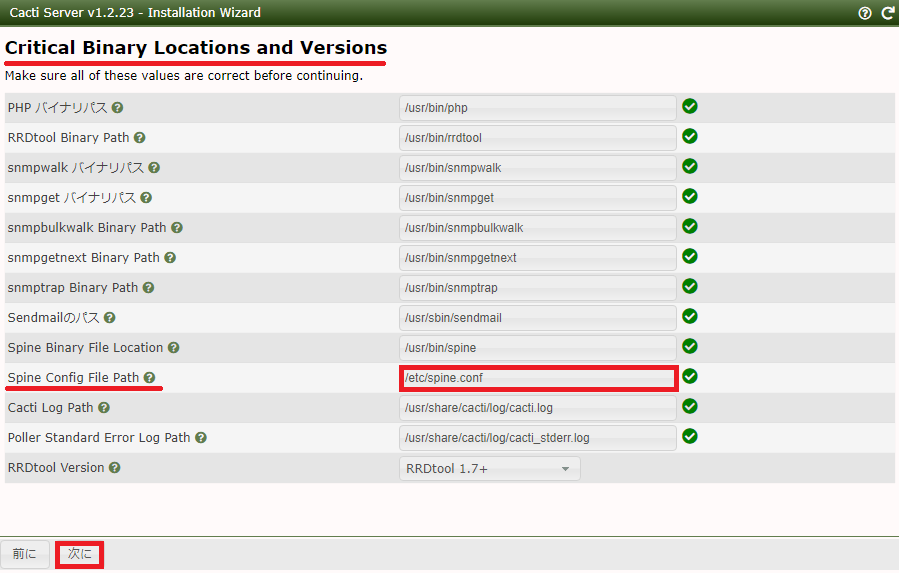899x573 pixels.
Task: Focus the Cacti Log Path field
Action: point(538,408)
